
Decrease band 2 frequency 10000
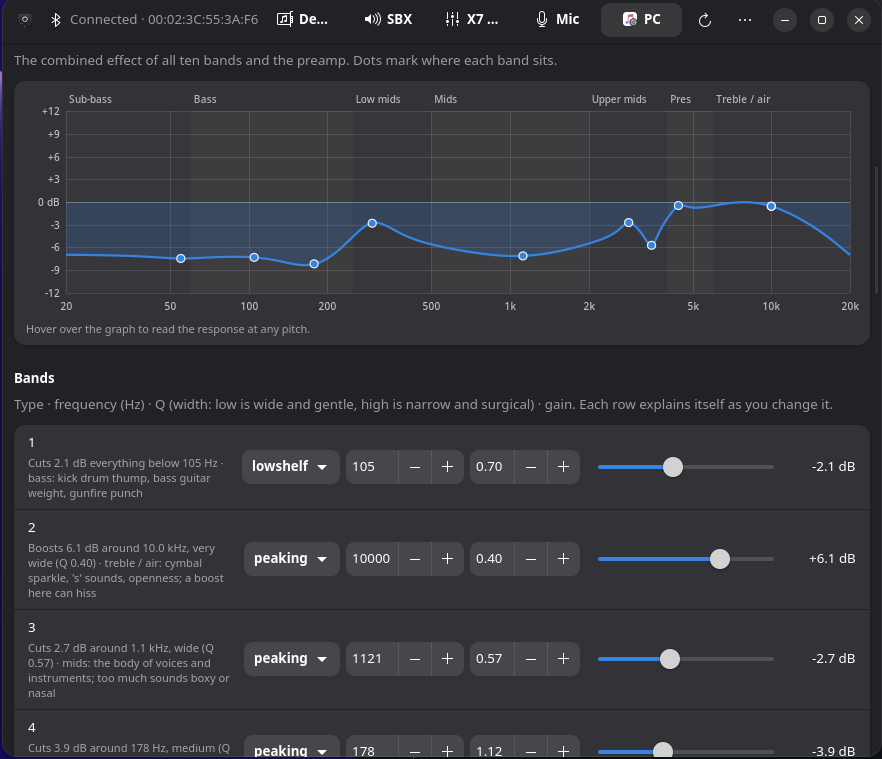(415, 559)
